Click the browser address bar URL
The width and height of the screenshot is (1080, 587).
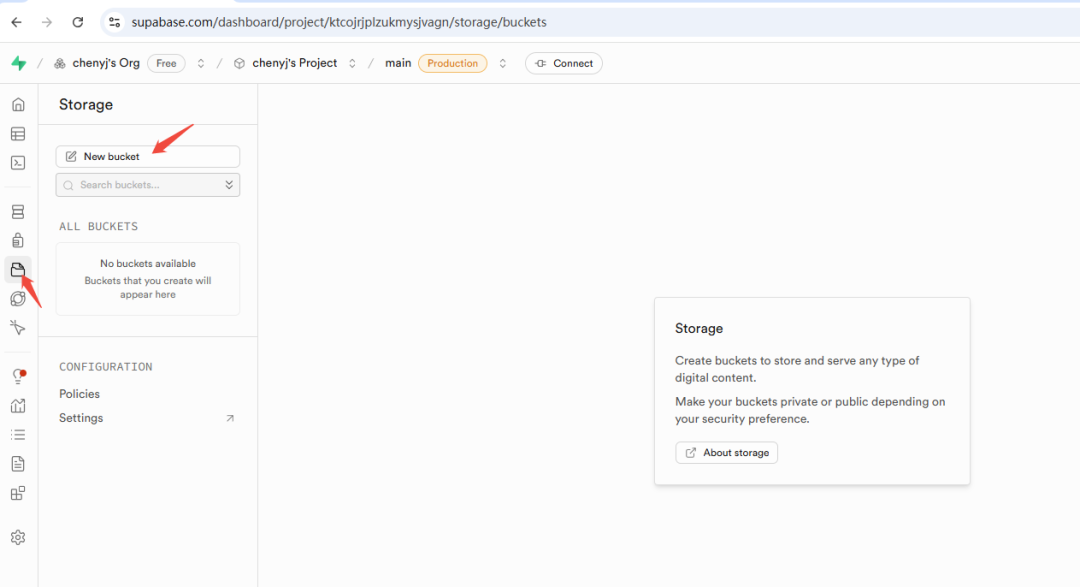(x=339, y=22)
